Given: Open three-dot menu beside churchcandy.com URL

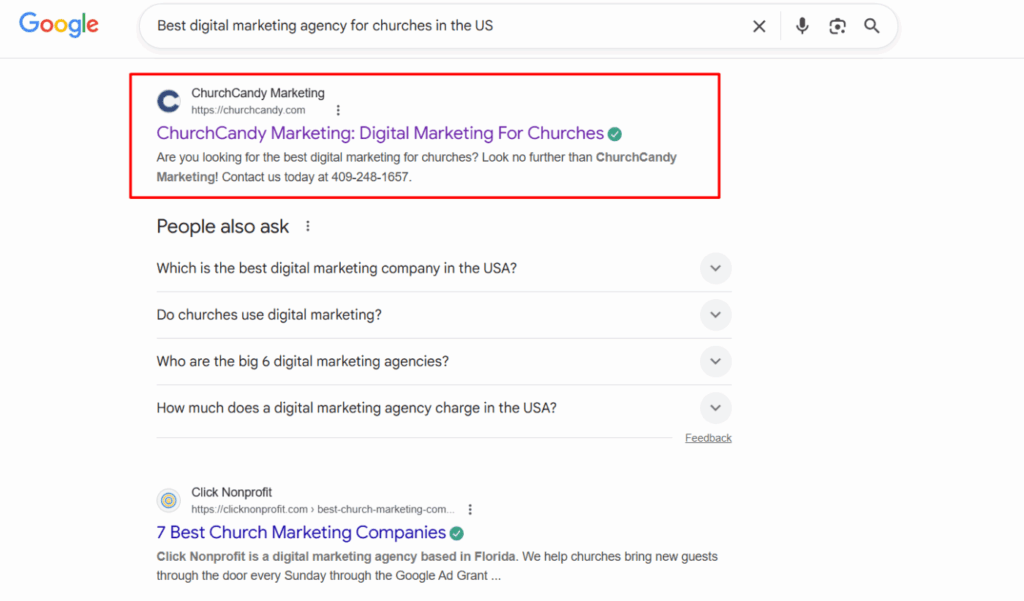Looking at the screenshot, I should [338, 110].
